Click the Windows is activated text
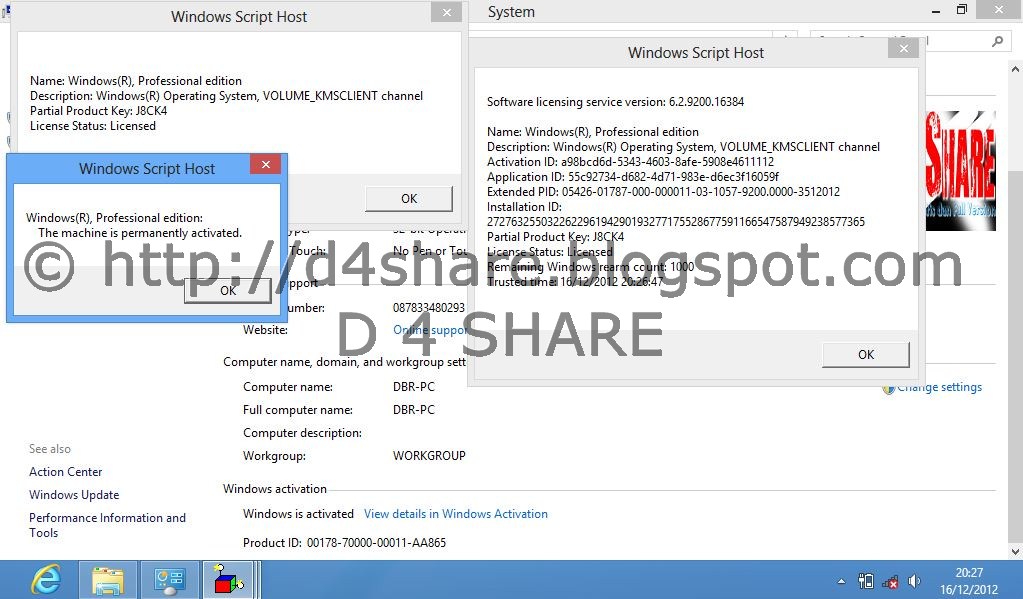 (x=298, y=514)
